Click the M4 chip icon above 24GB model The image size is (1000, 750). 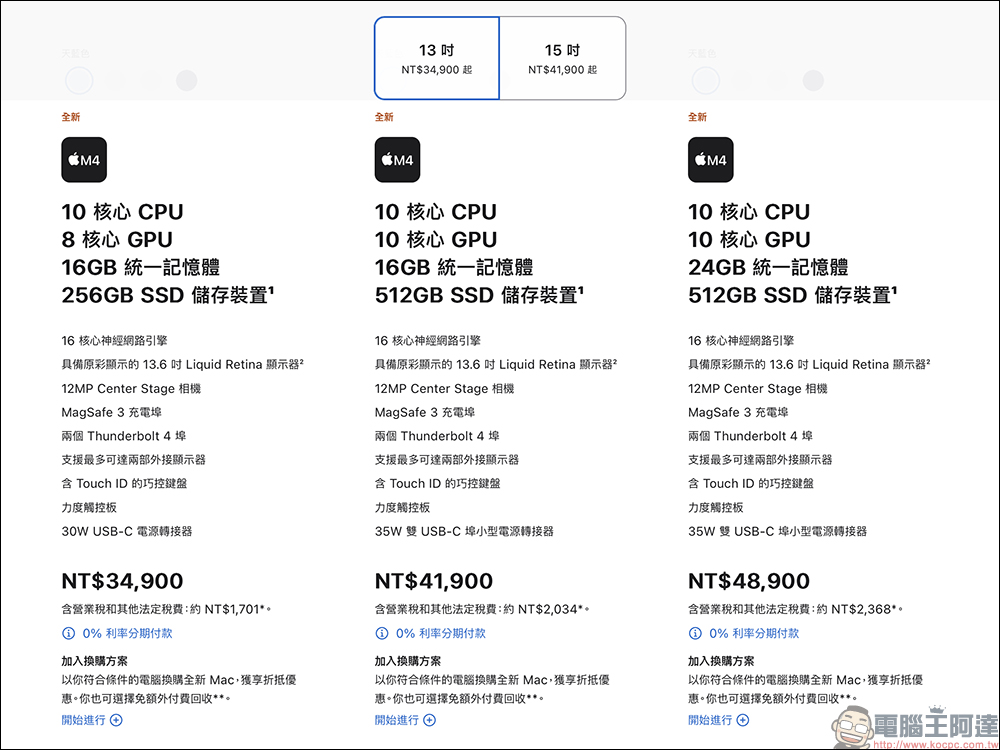[710, 159]
